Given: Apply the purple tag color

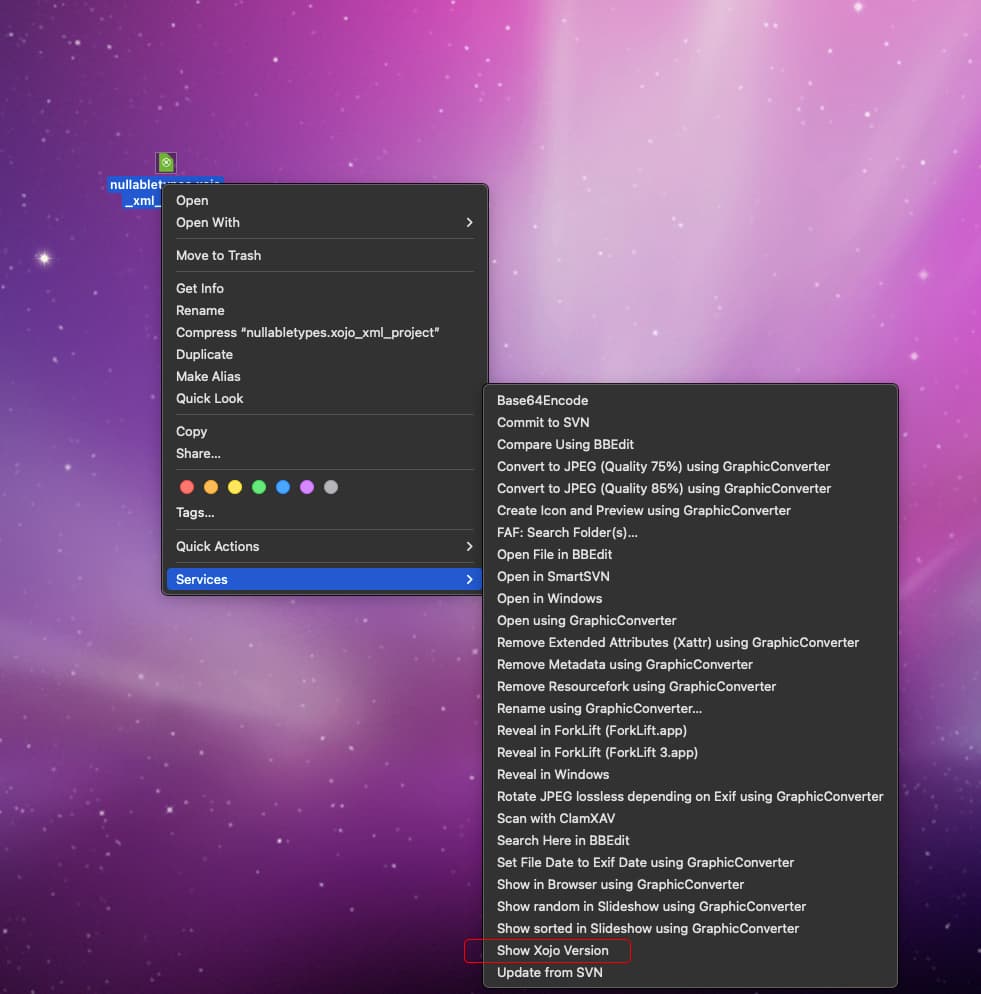Looking at the screenshot, I should pos(307,487).
